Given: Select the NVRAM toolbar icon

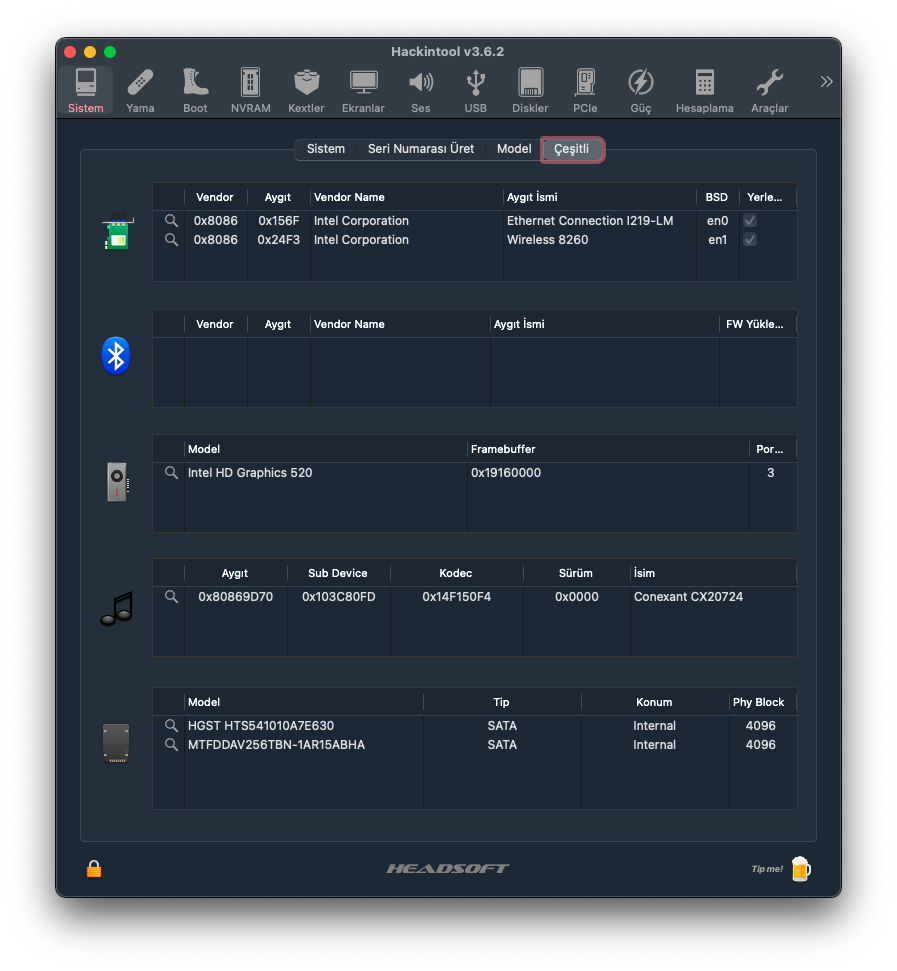Looking at the screenshot, I should pos(250,90).
